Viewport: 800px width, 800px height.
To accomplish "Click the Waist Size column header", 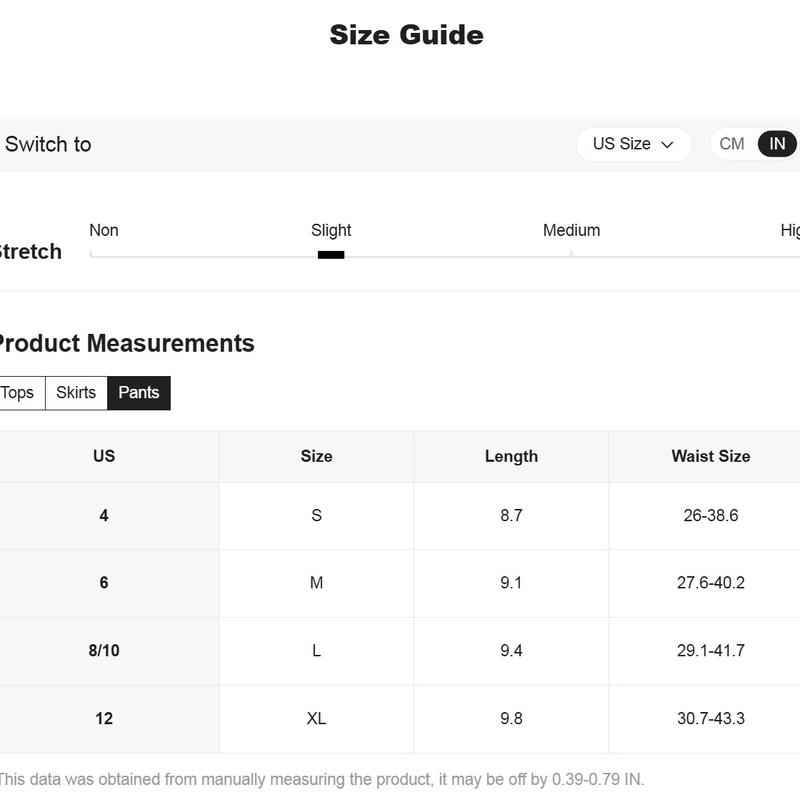I will point(711,456).
